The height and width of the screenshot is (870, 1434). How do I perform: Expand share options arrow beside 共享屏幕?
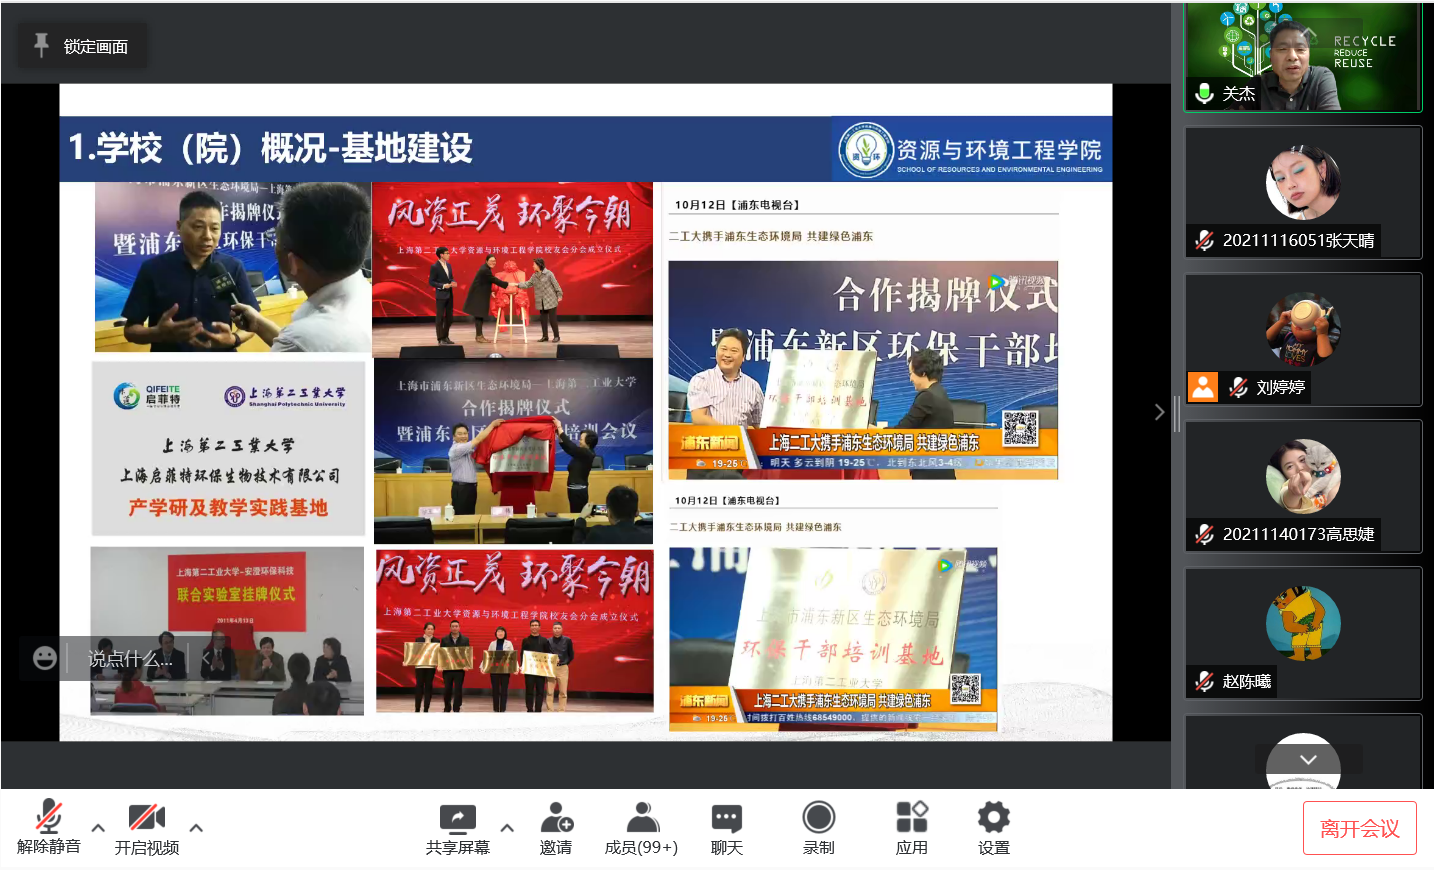[507, 828]
